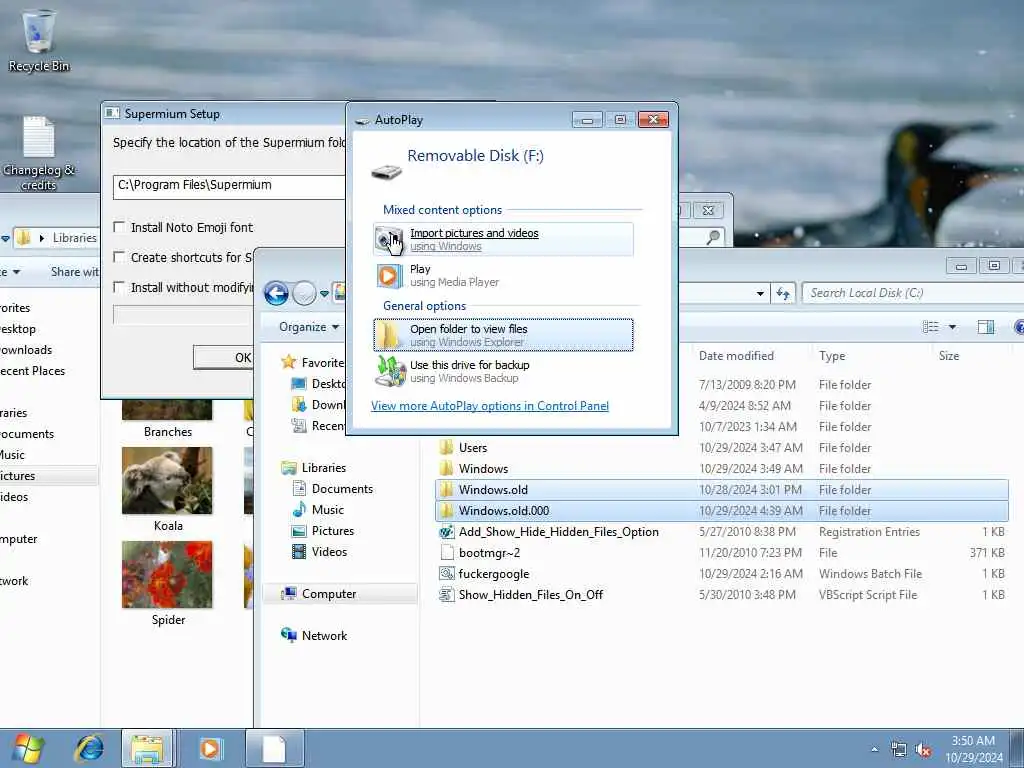Open the address bar history dropdown

pyautogui.click(x=760, y=293)
